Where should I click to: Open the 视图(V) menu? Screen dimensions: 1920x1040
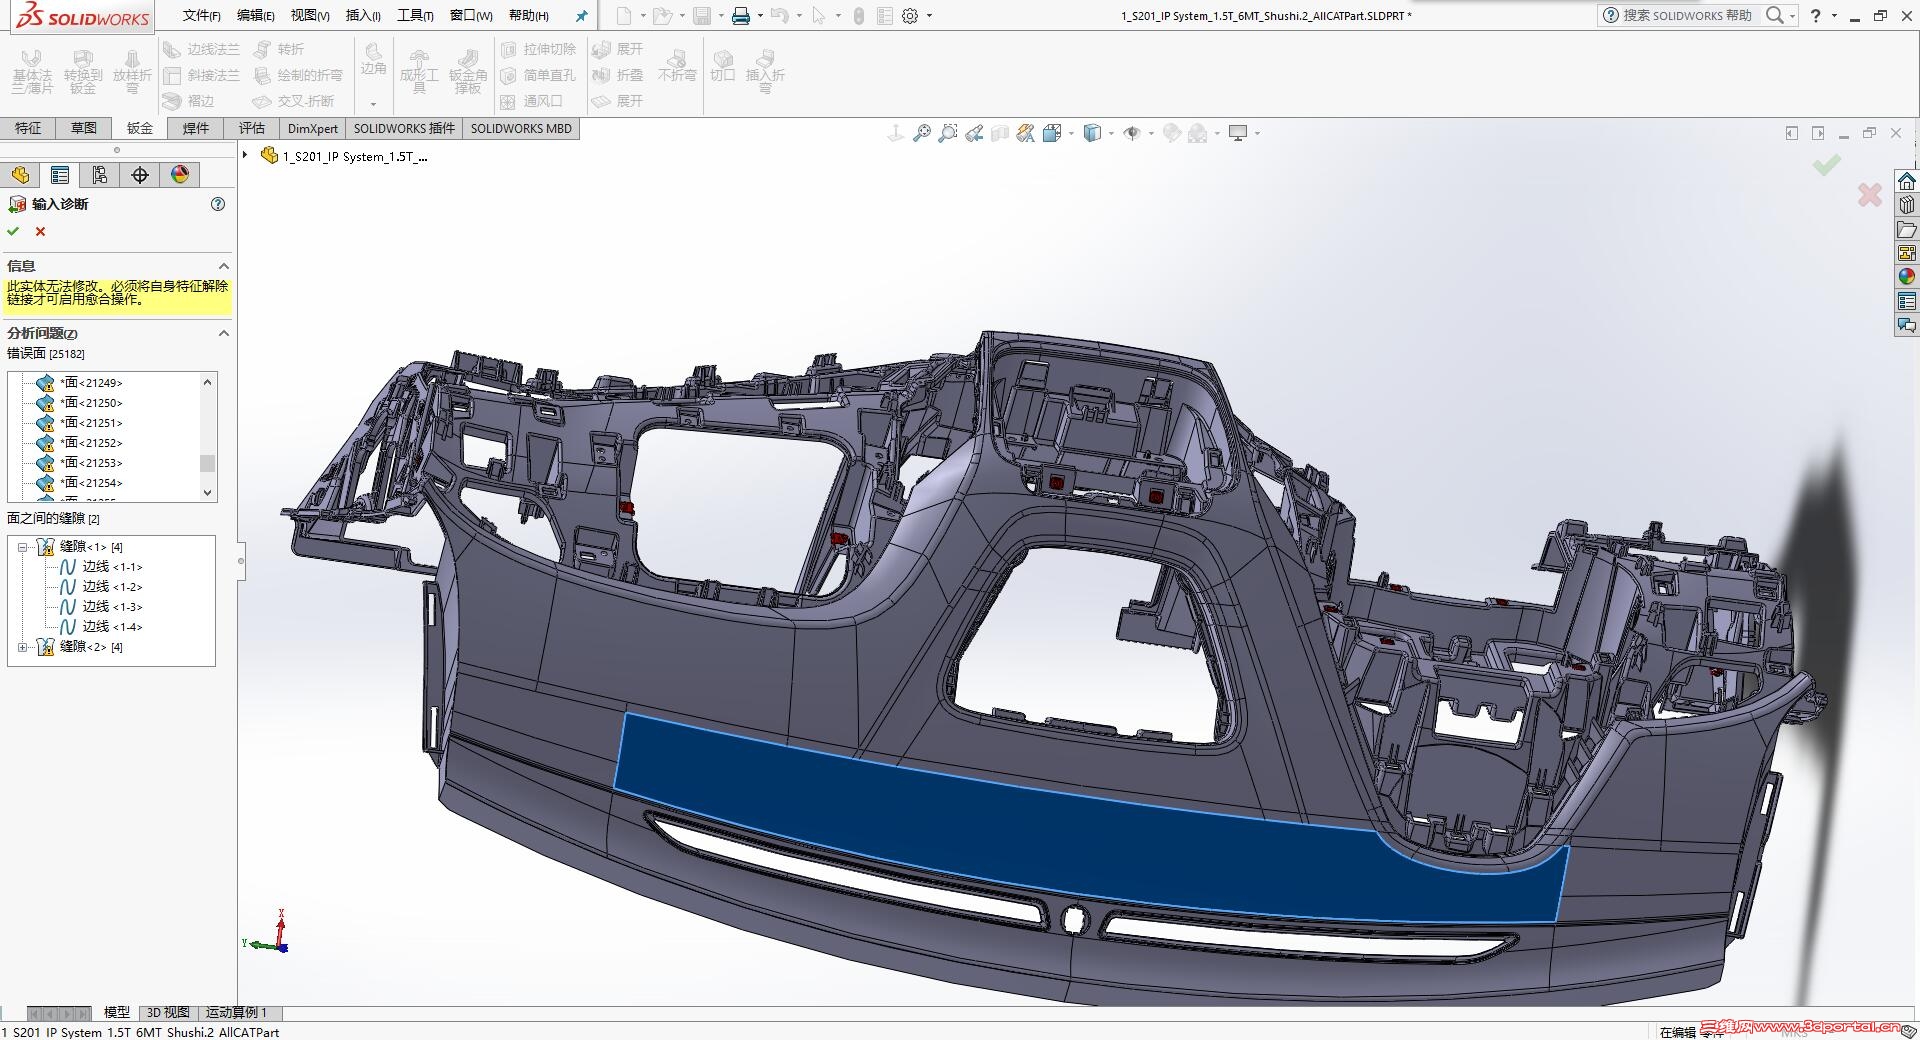click(x=310, y=16)
